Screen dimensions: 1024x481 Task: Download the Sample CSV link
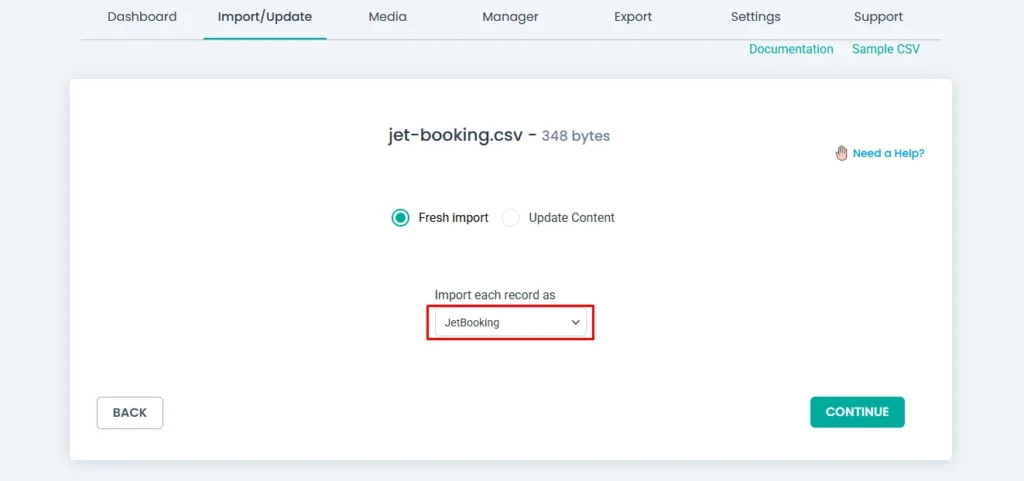coord(886,49)
